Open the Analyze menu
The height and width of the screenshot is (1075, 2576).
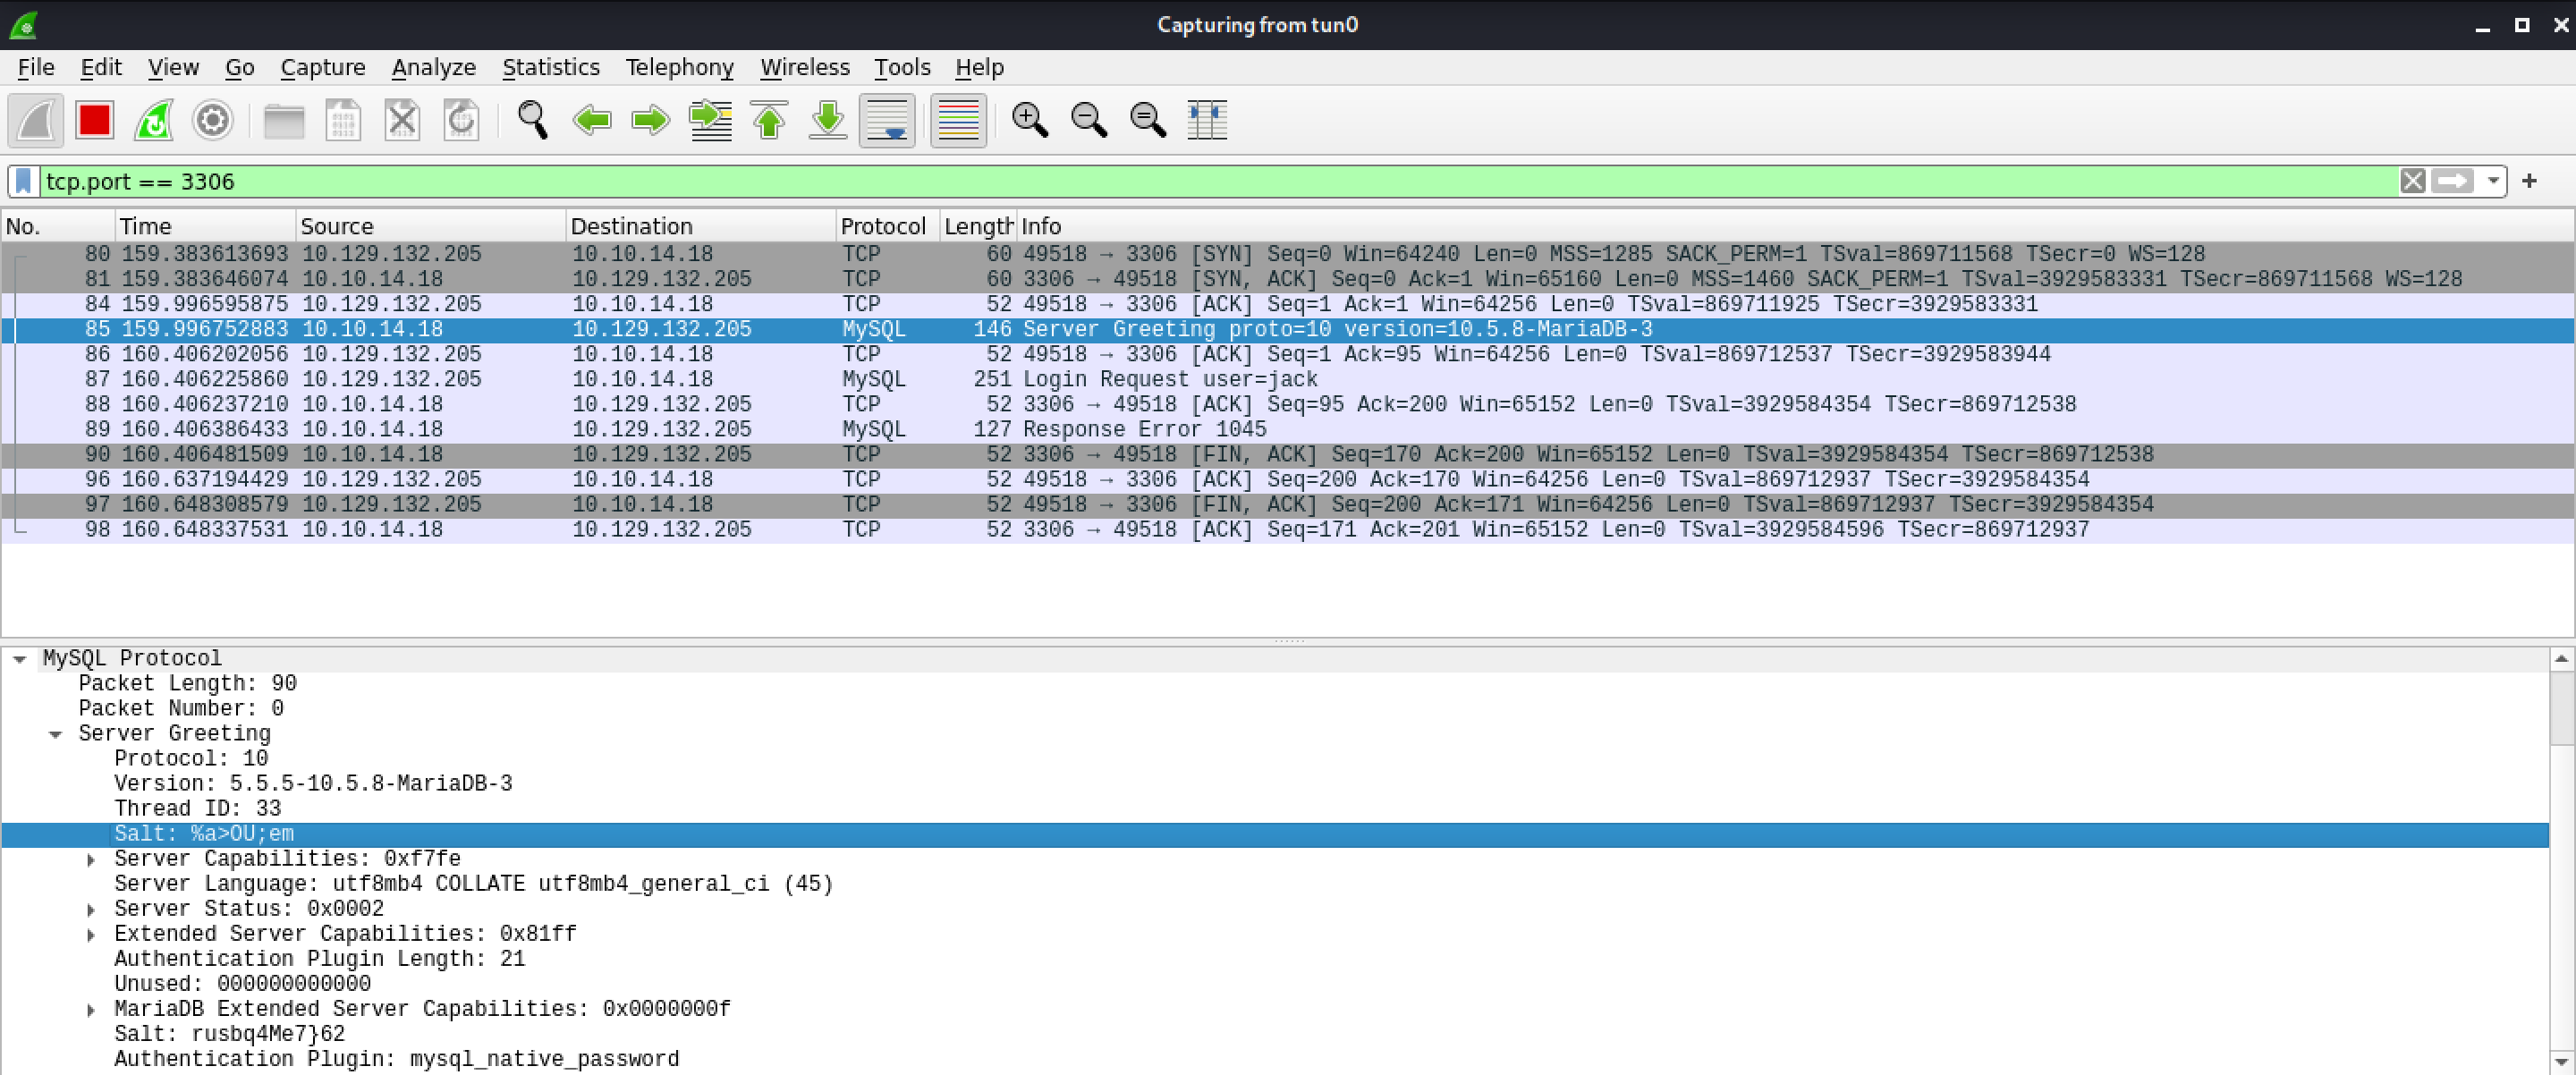(433, 67)
